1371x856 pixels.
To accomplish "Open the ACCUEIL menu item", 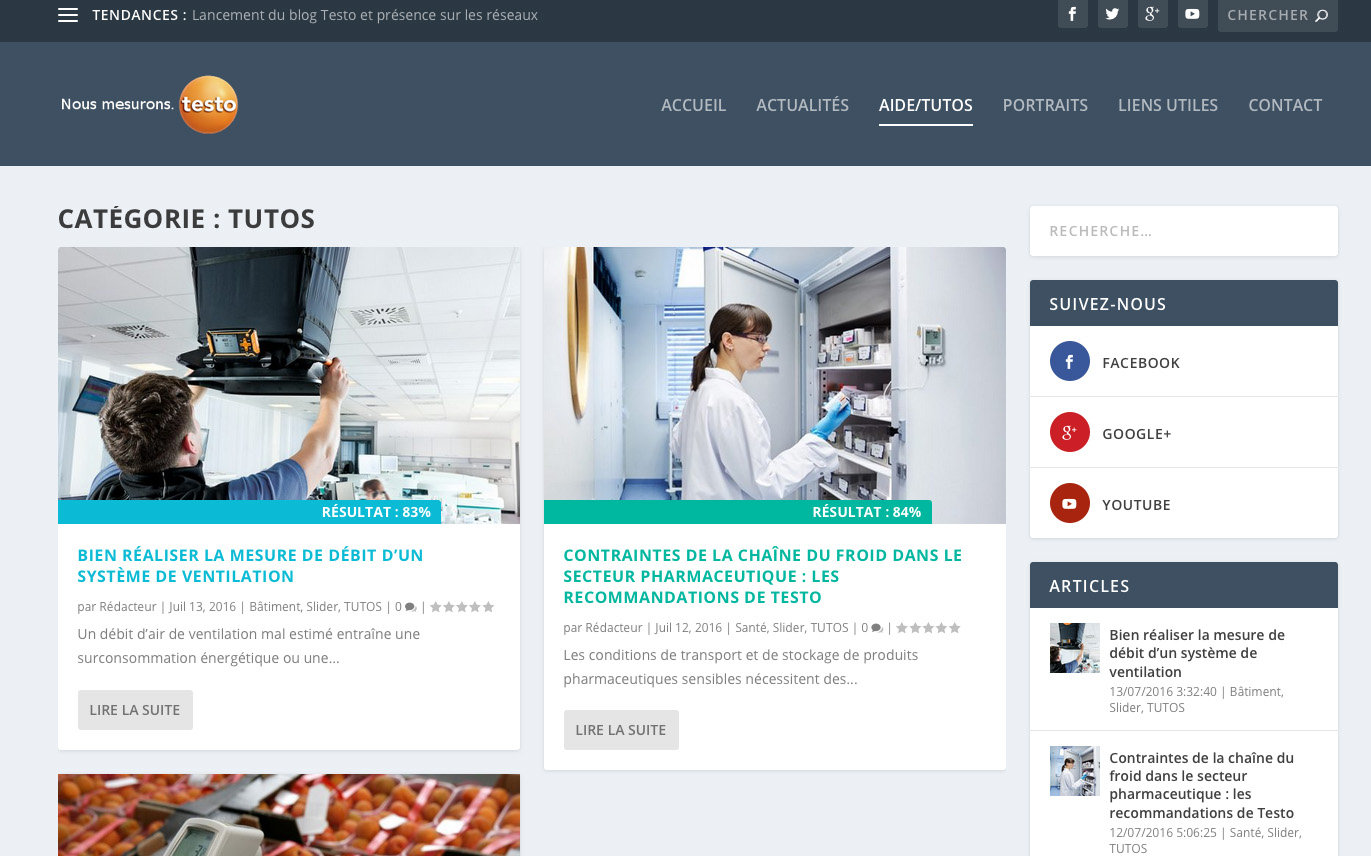I will pyautogui.click(x=693, y=105).
